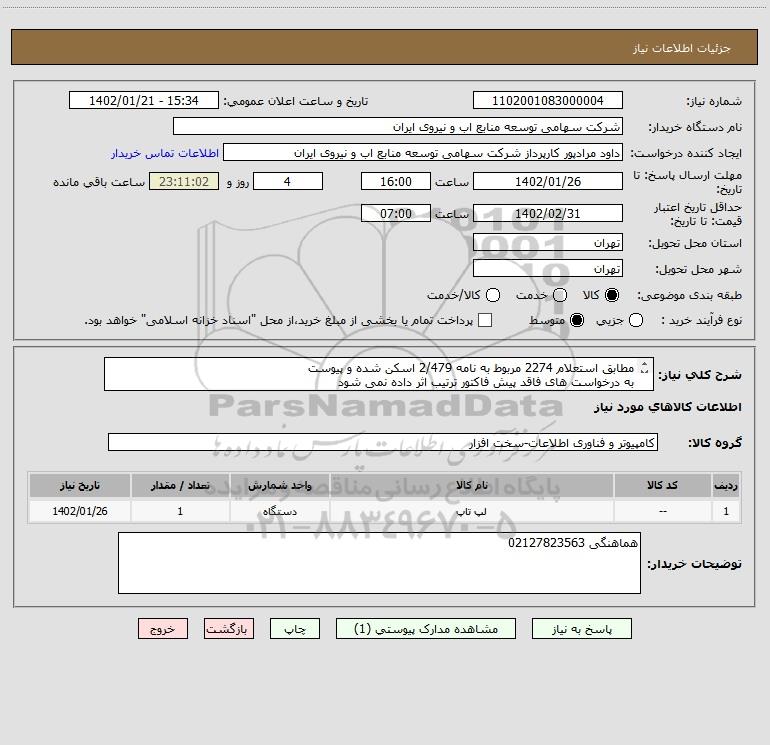770x745 pixels.
Task: Click the response deadline time 16:00 field
Action: [396, 181]
